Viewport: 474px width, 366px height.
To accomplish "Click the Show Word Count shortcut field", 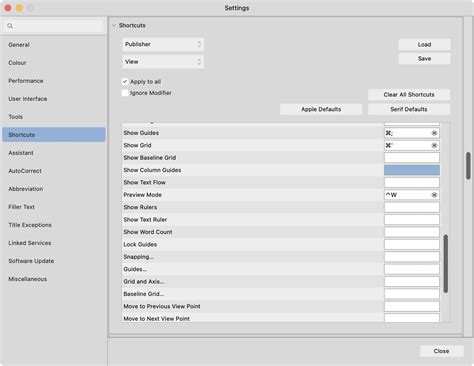I will [412, 232].
